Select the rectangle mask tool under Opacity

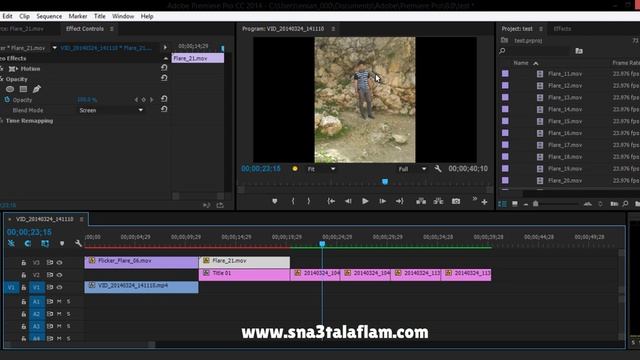23,89
